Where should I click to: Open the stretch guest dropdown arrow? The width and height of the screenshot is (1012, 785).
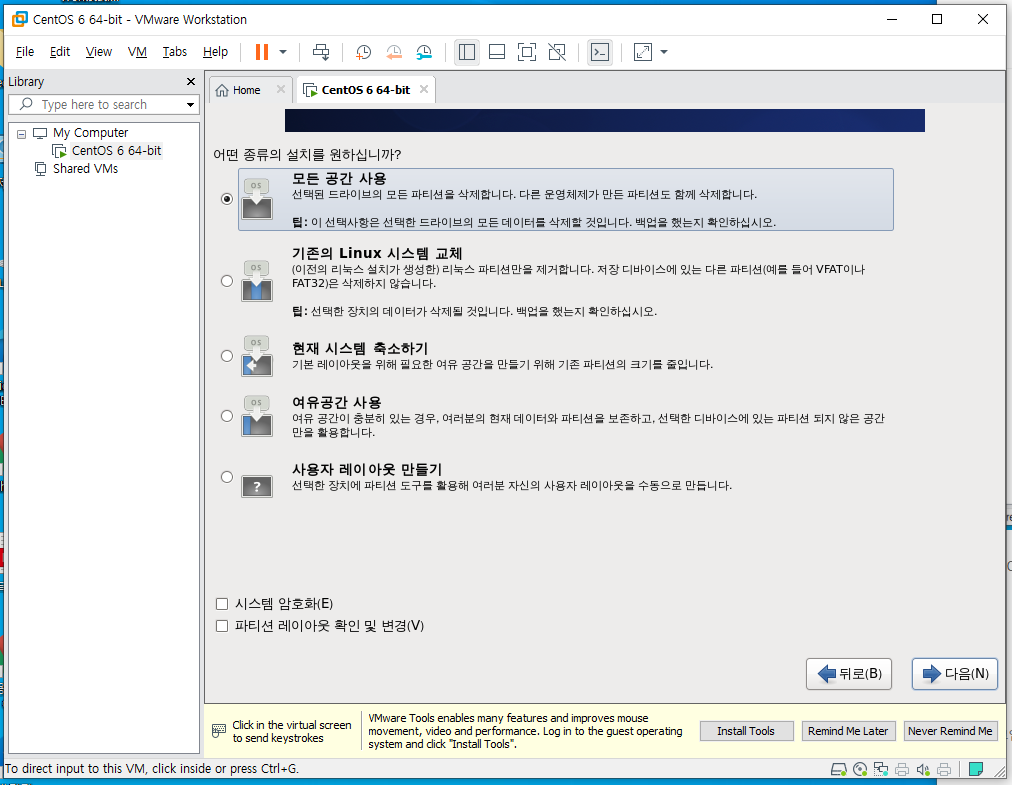(664, 52)
